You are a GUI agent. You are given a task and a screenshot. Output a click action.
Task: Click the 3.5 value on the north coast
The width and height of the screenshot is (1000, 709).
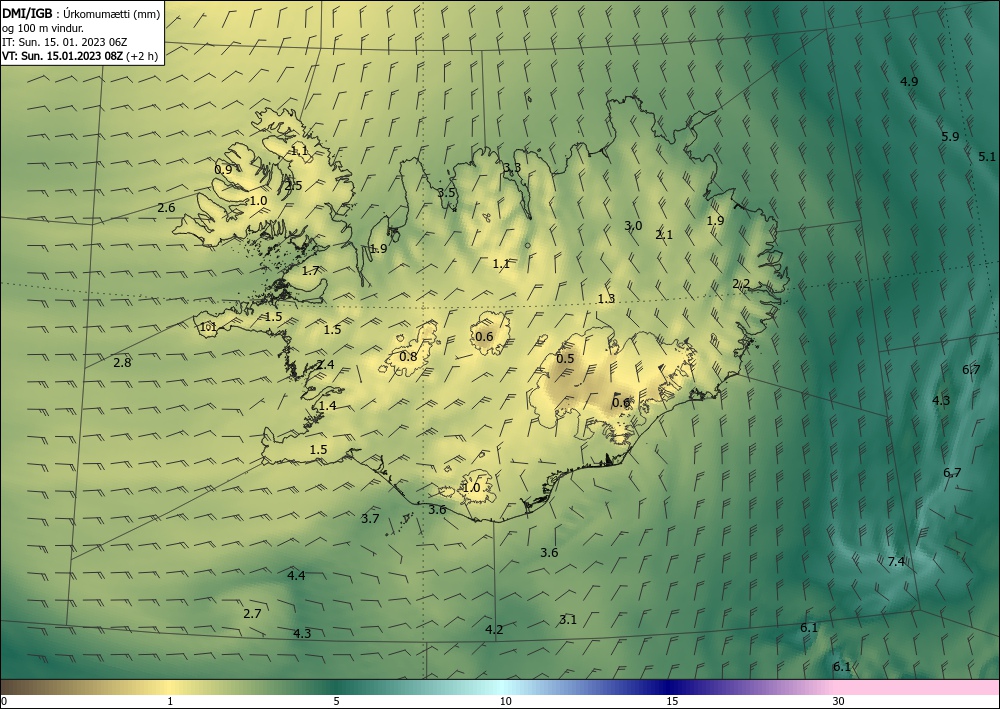coord(446,193)
